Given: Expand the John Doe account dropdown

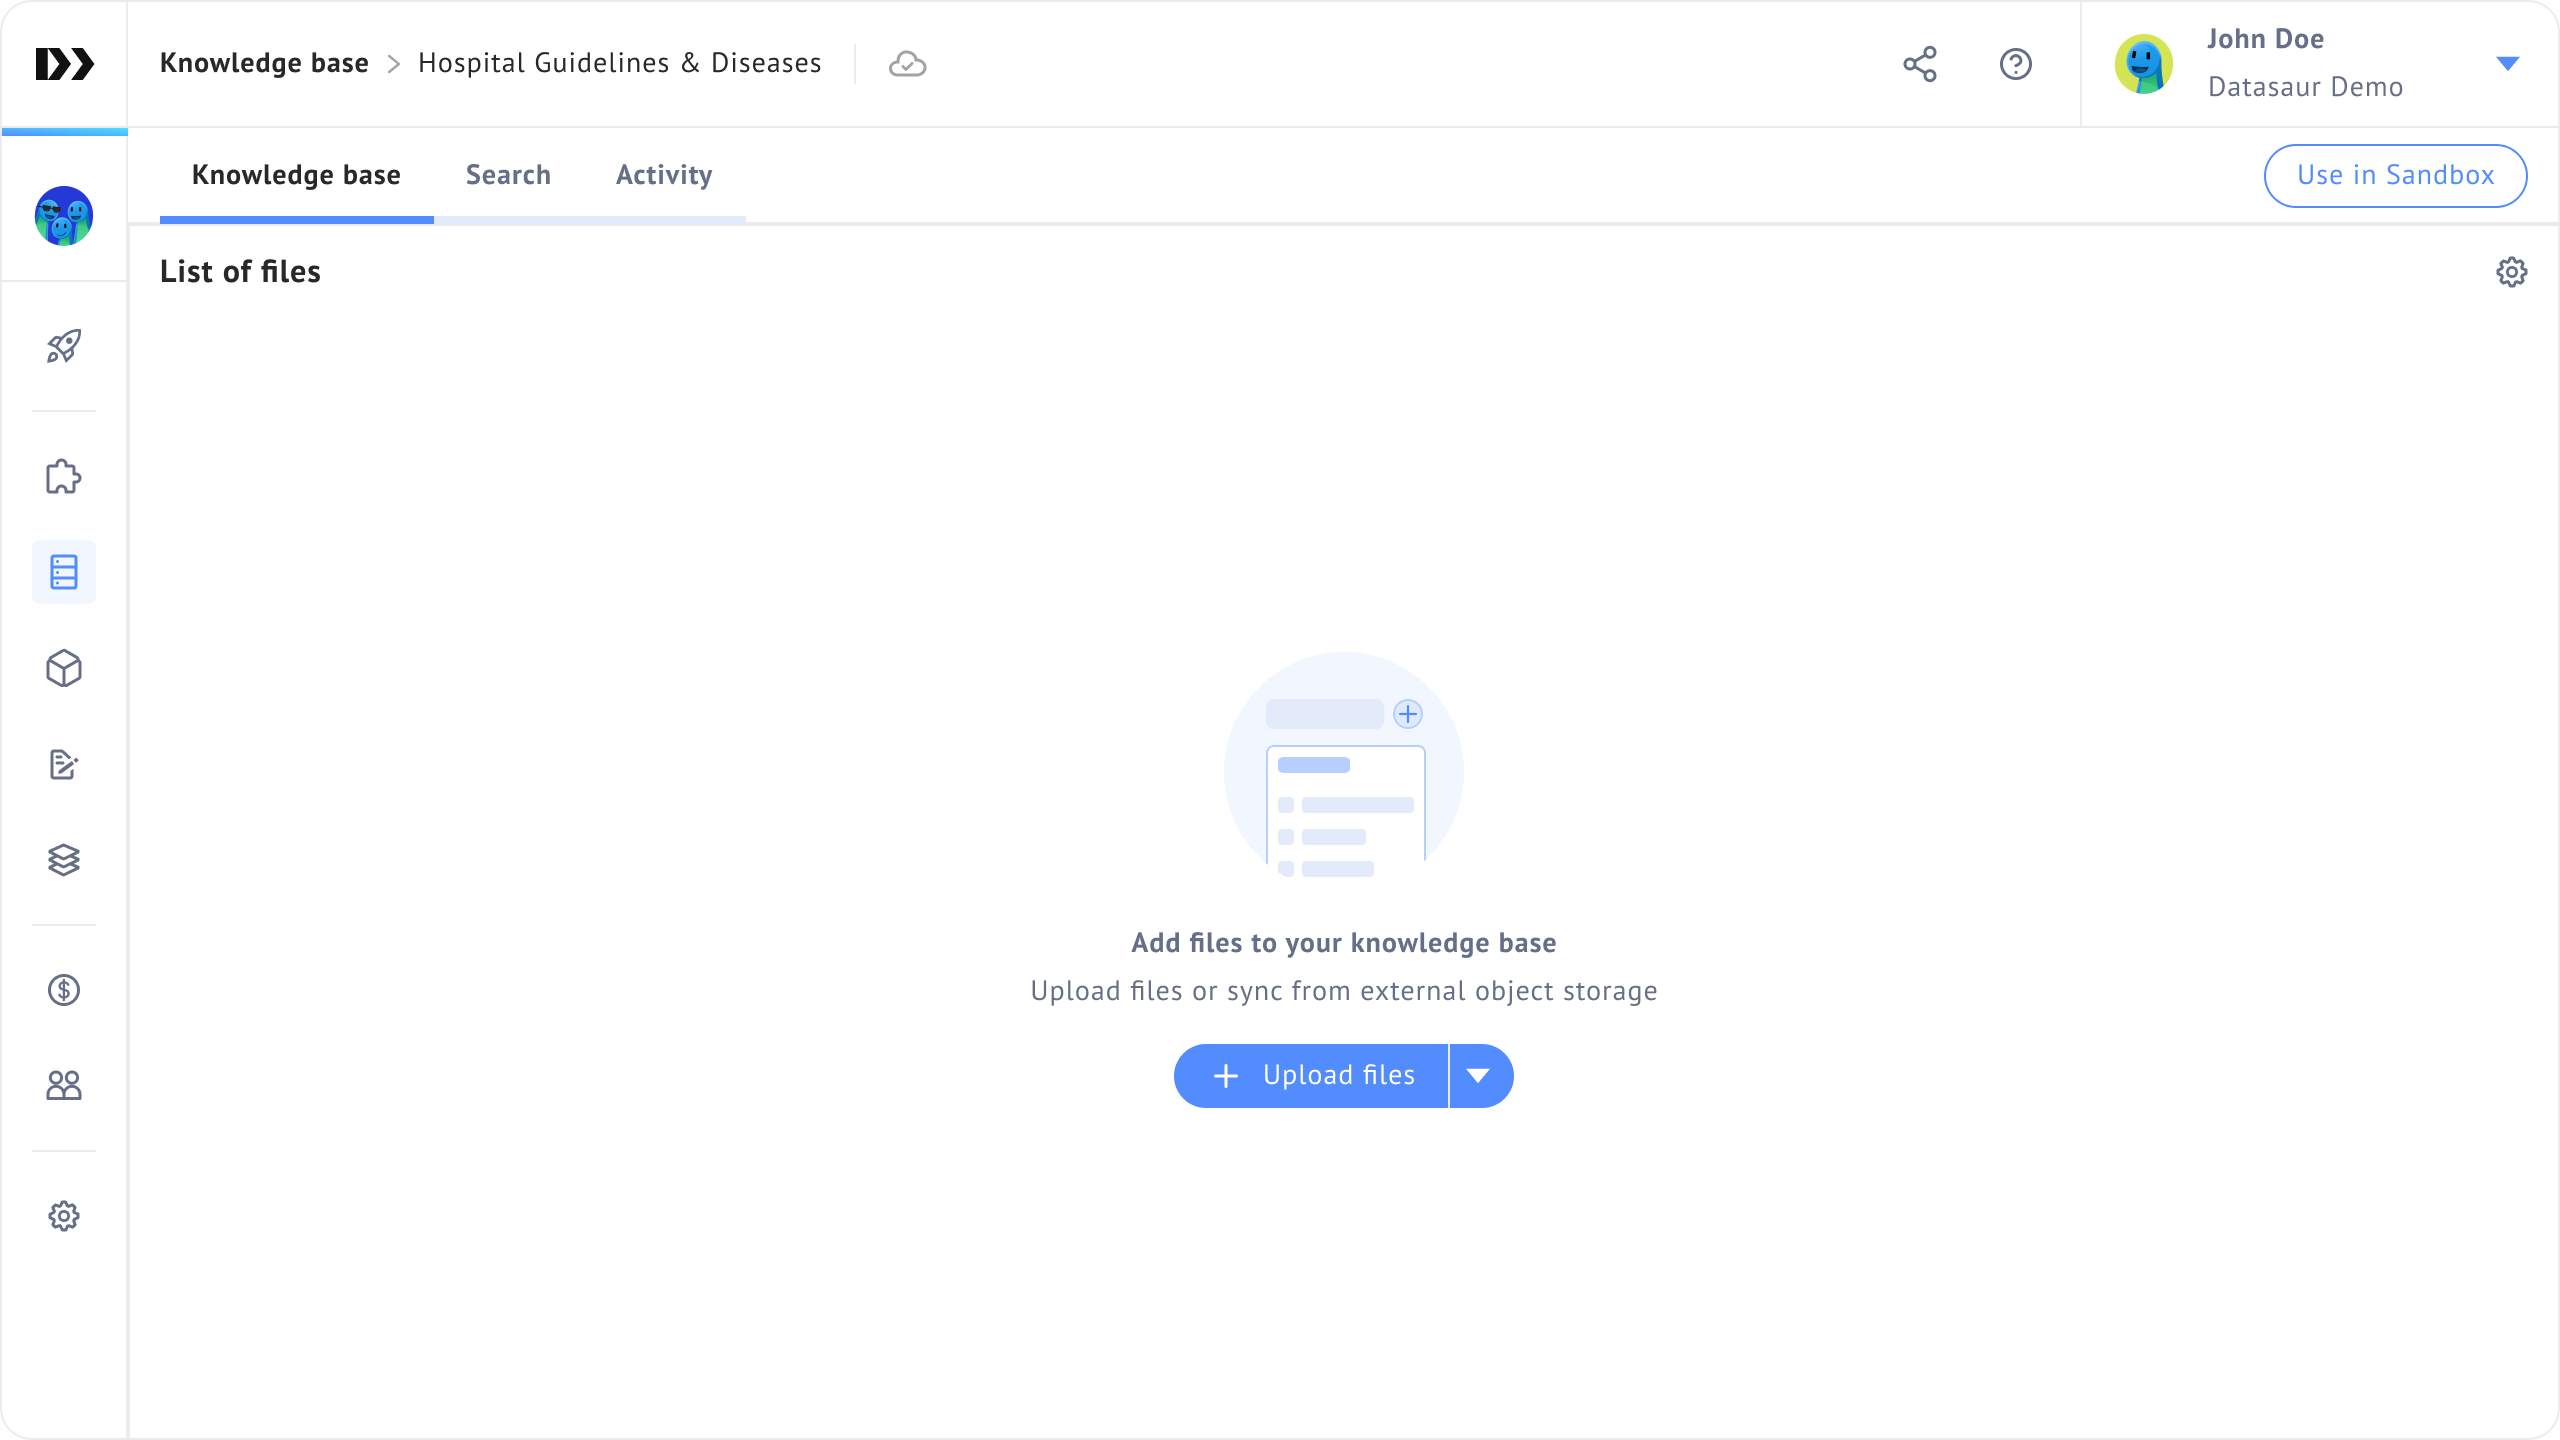Looking at the screenshot, I should click(x=2507, y=64).
